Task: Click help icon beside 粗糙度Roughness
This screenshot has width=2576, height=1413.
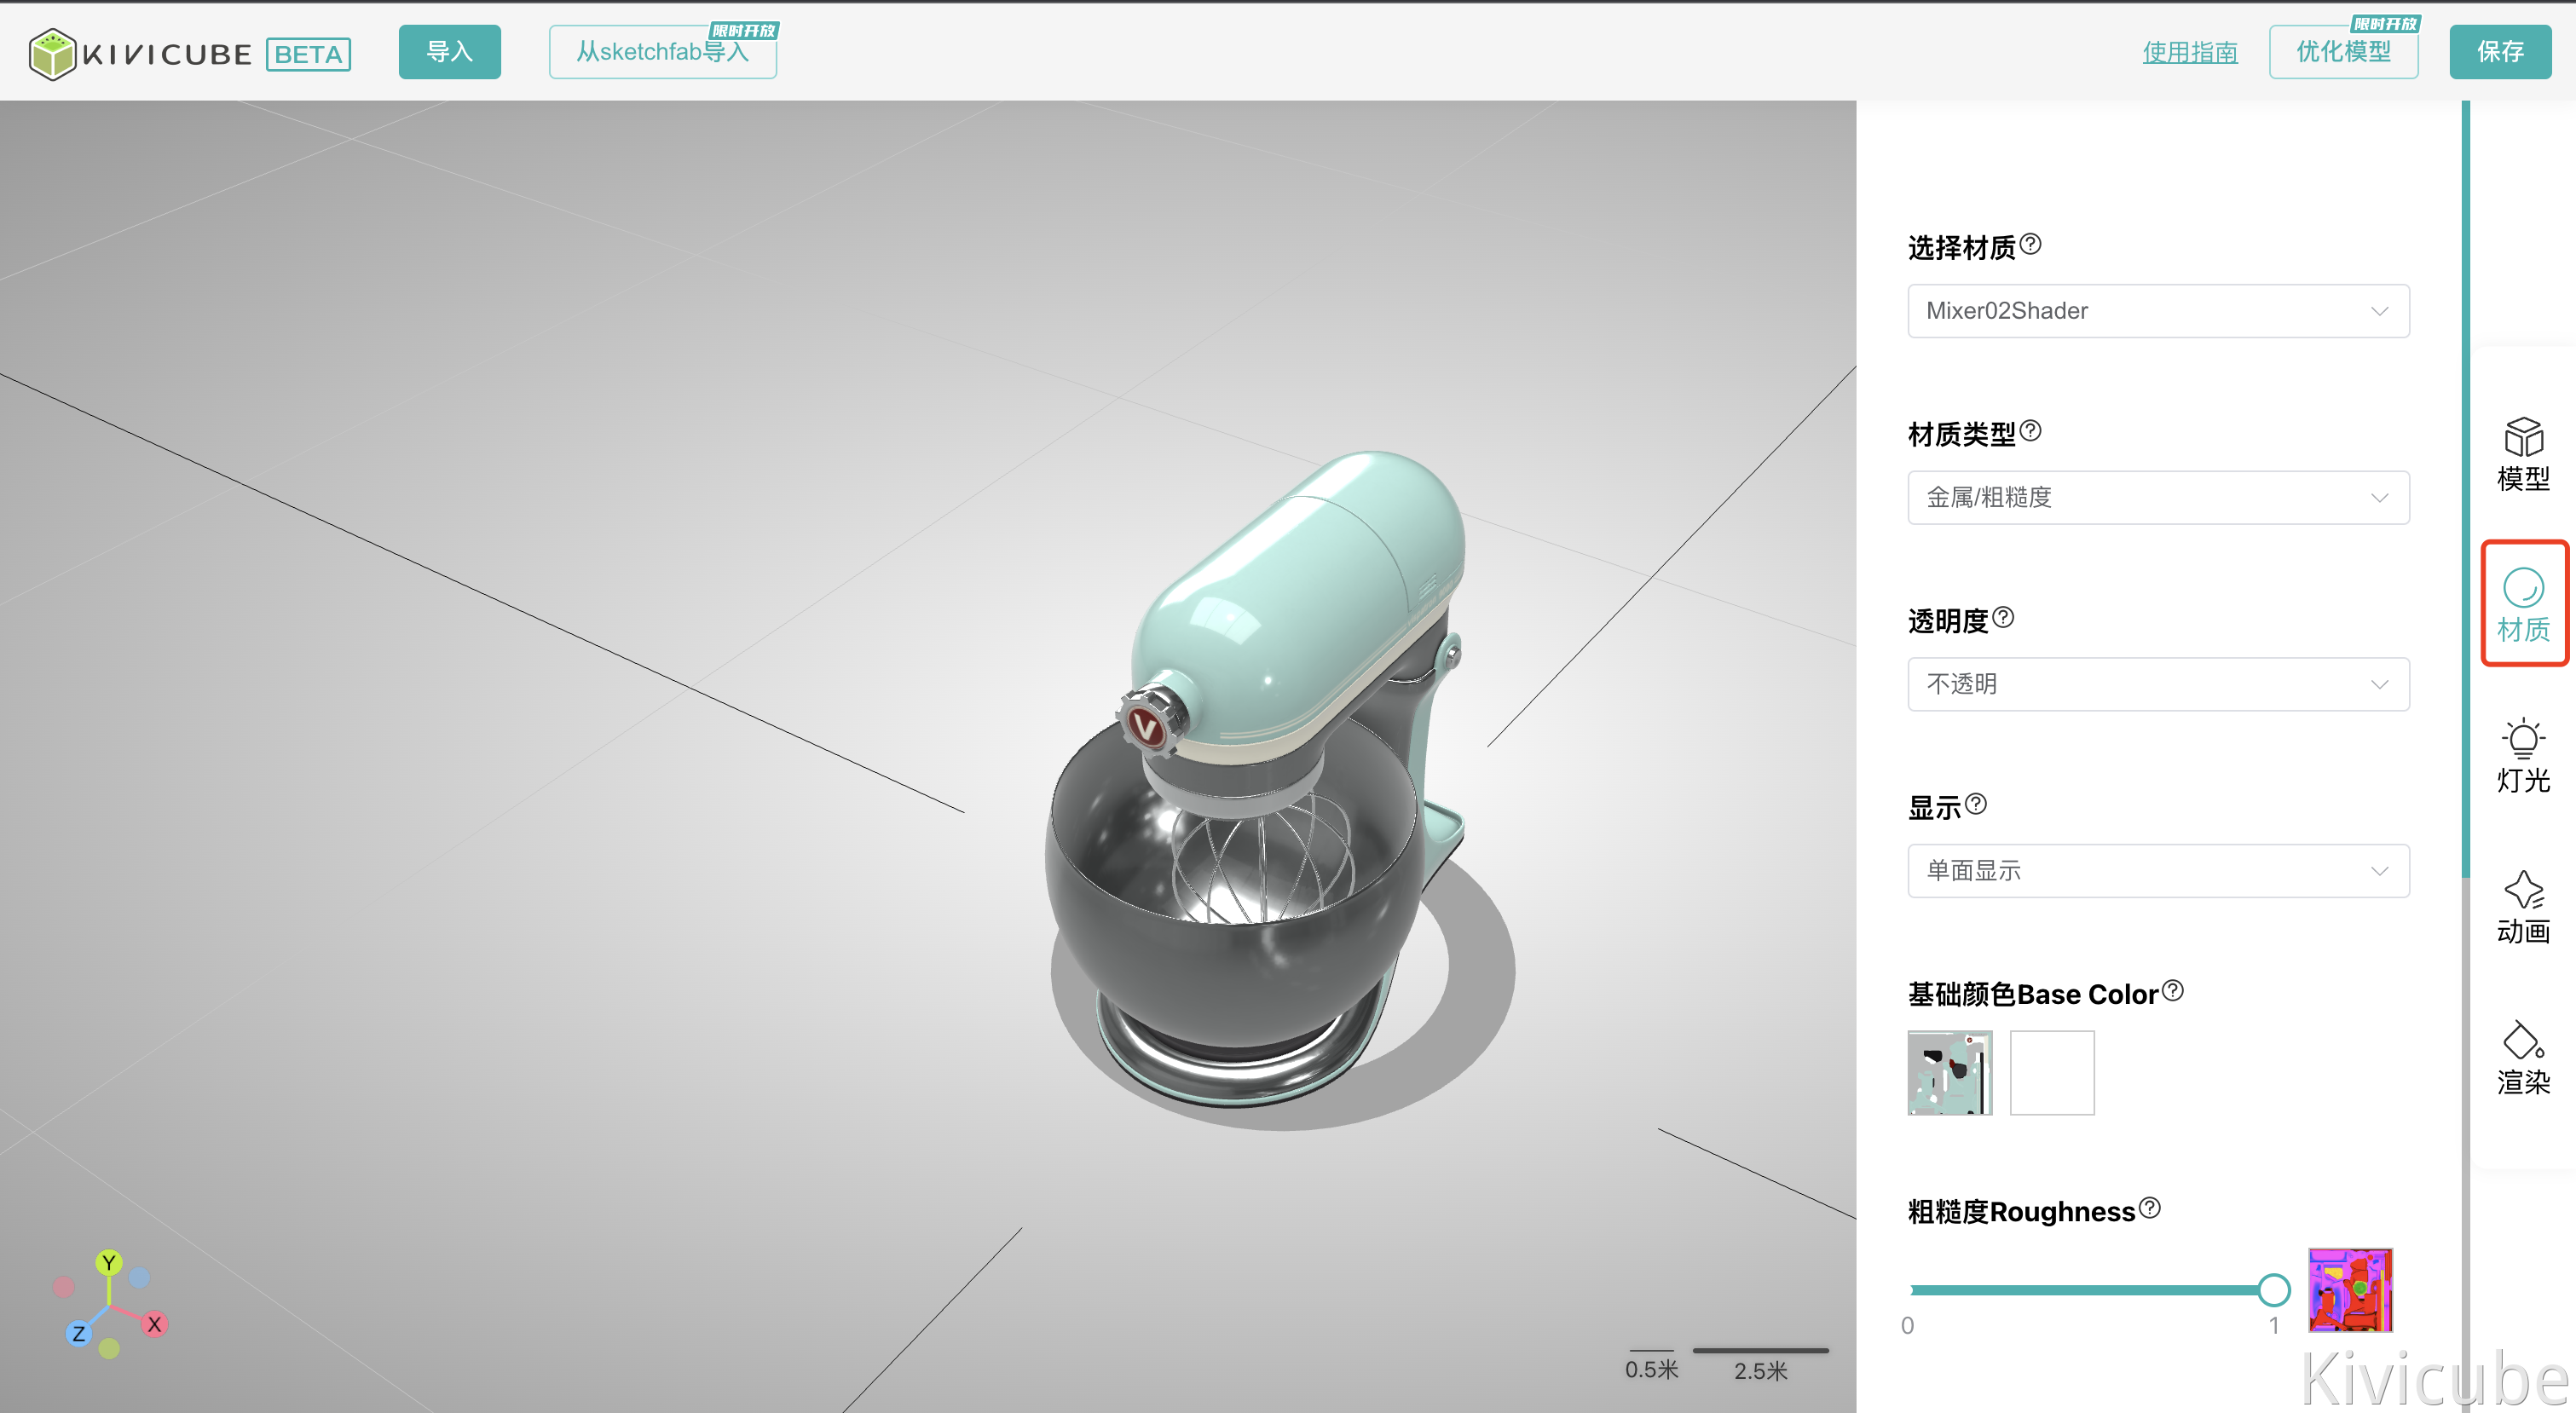Action: tap(2149, 1208)
